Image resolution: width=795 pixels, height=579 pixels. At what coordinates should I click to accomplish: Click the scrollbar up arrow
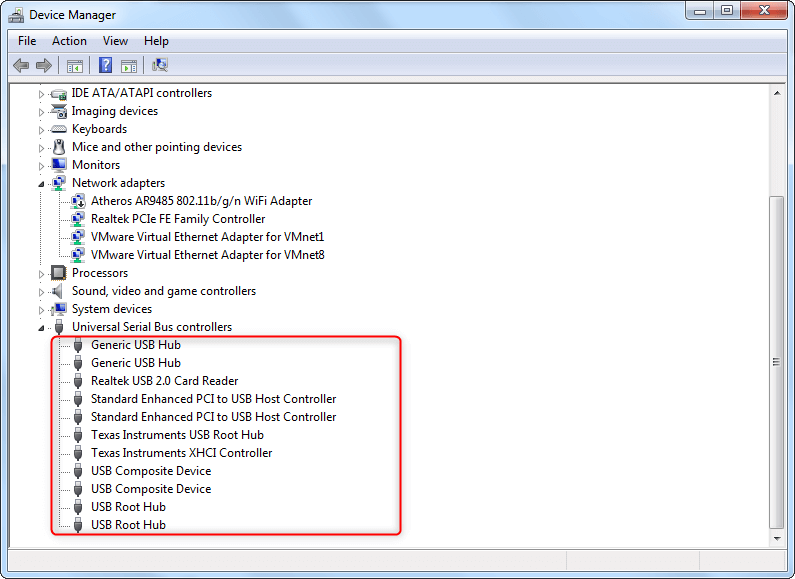777,93
